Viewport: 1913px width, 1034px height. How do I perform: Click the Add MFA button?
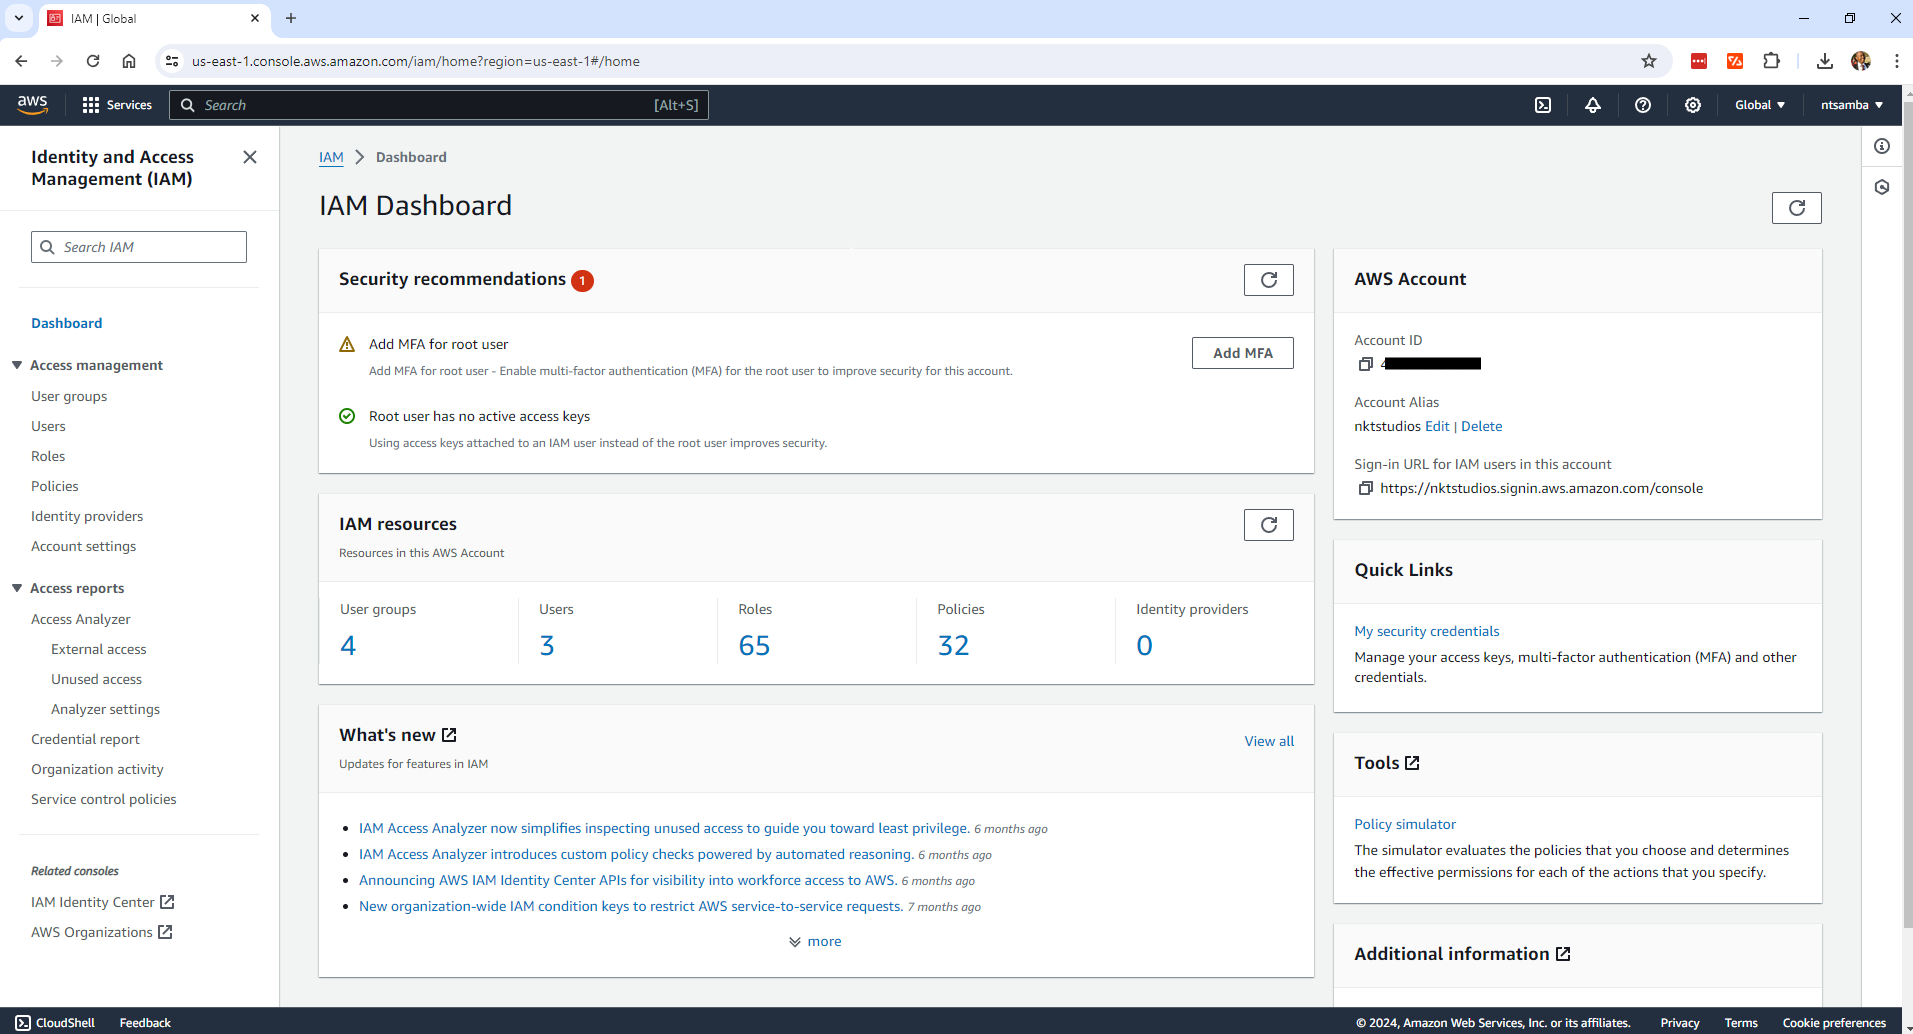click(1242, 353)
